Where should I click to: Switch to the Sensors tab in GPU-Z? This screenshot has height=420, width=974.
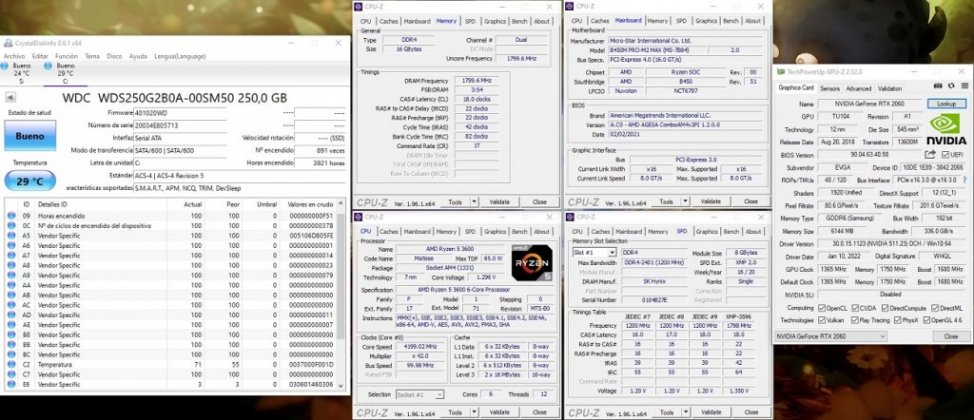(x=829, y=88)
